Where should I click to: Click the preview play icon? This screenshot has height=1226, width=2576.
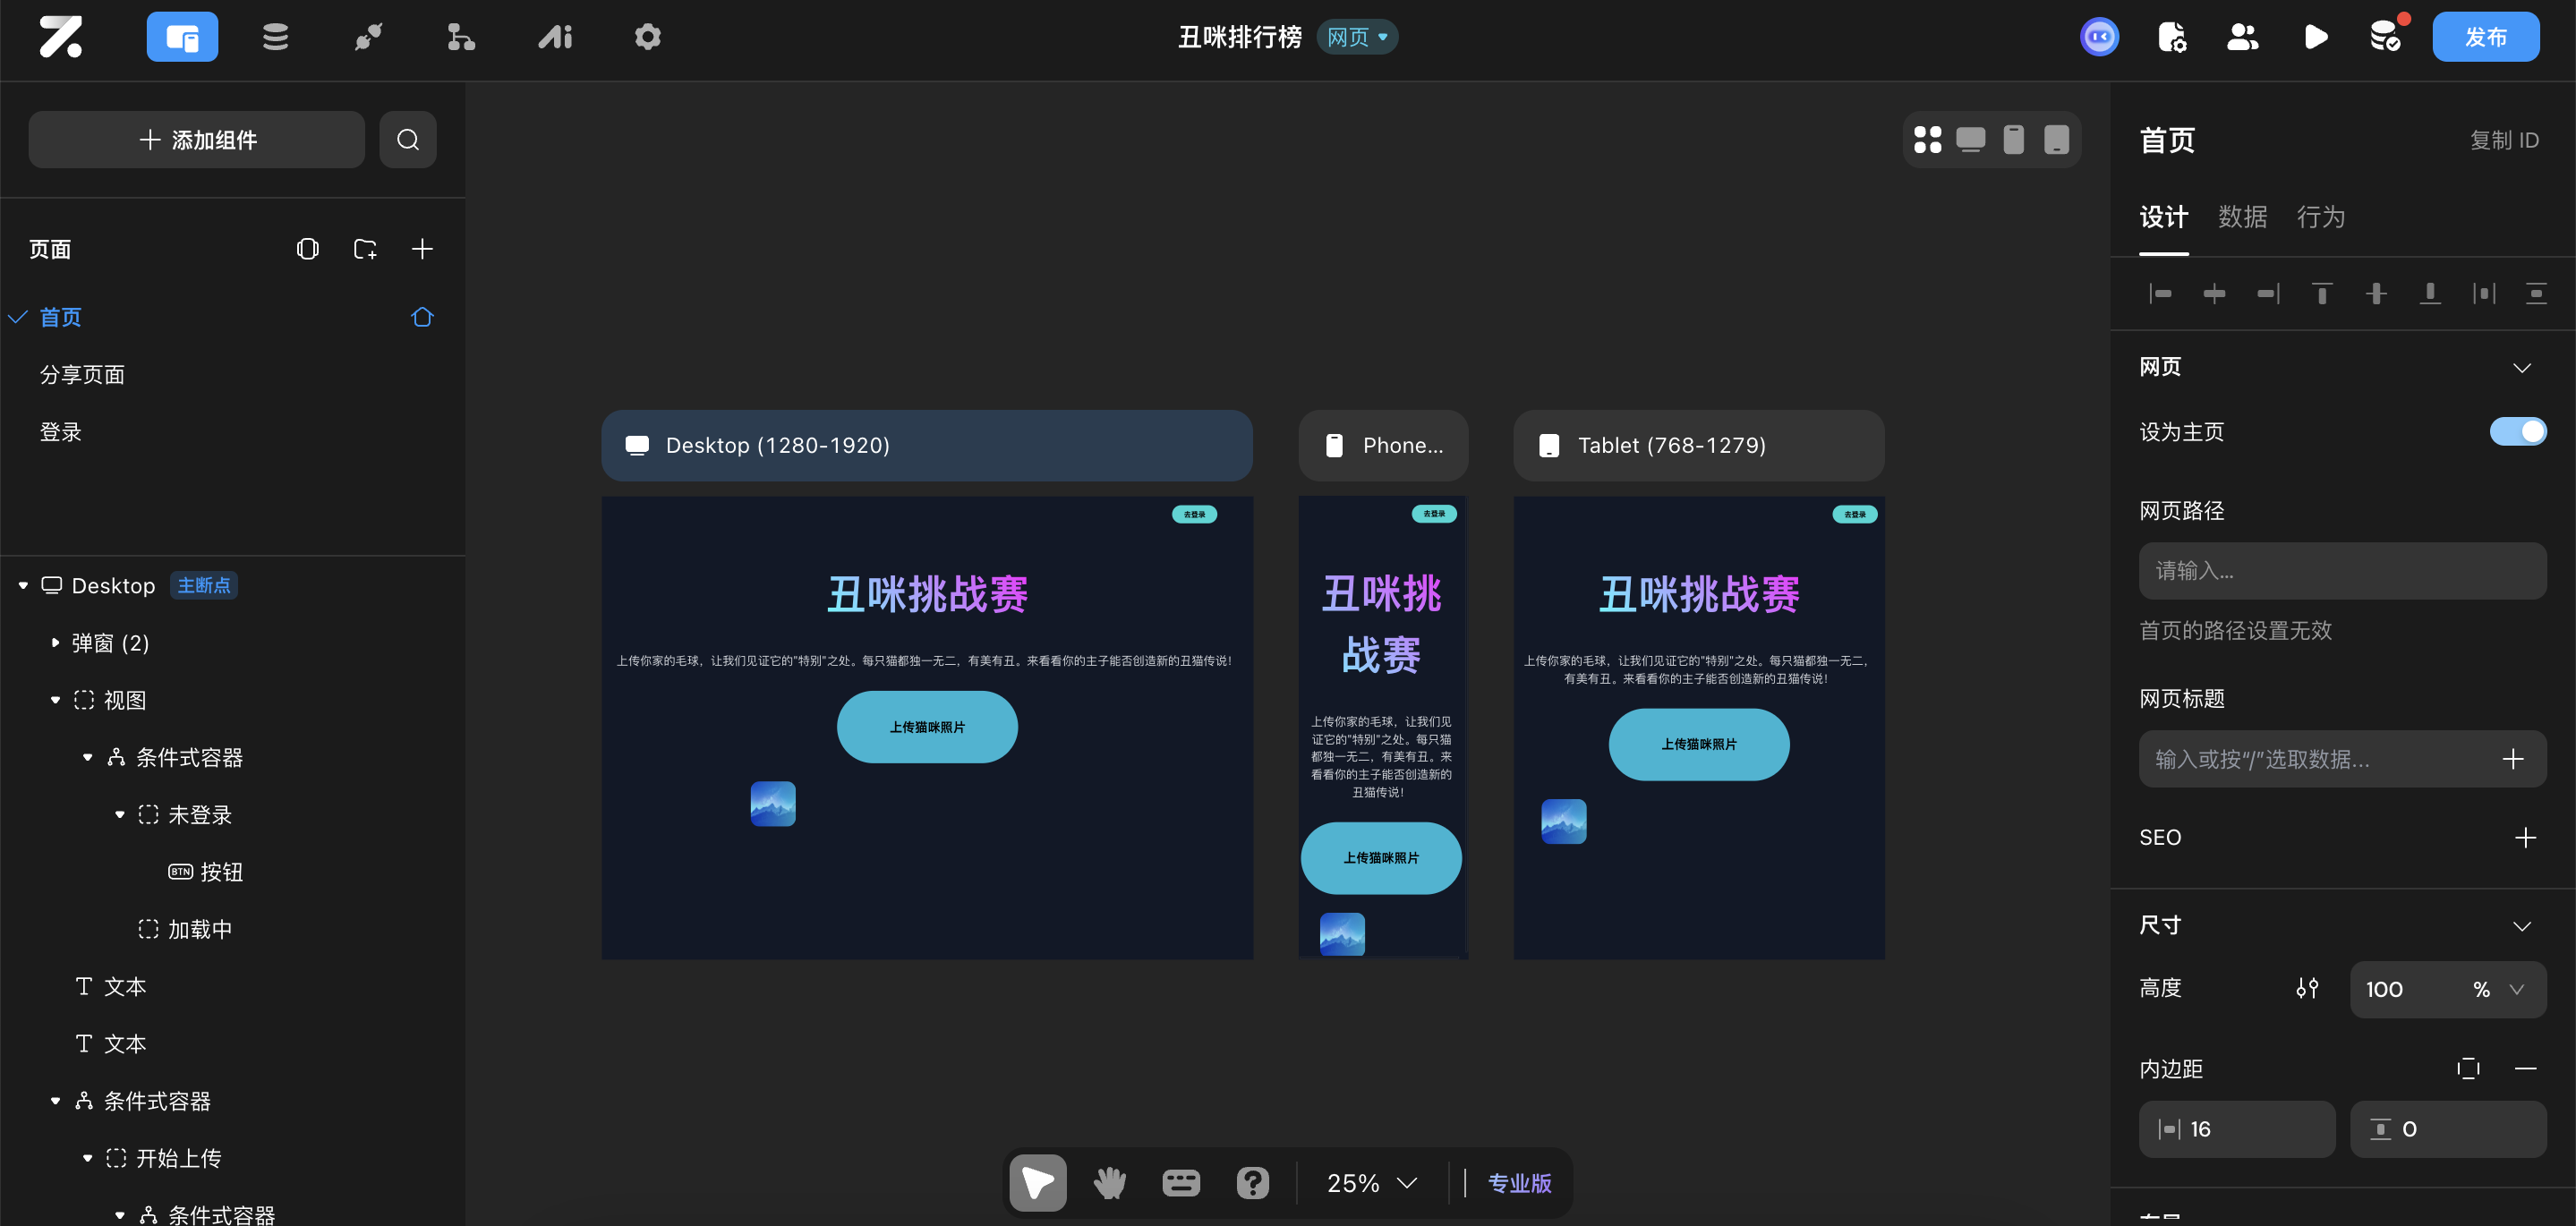[2315, 37]
